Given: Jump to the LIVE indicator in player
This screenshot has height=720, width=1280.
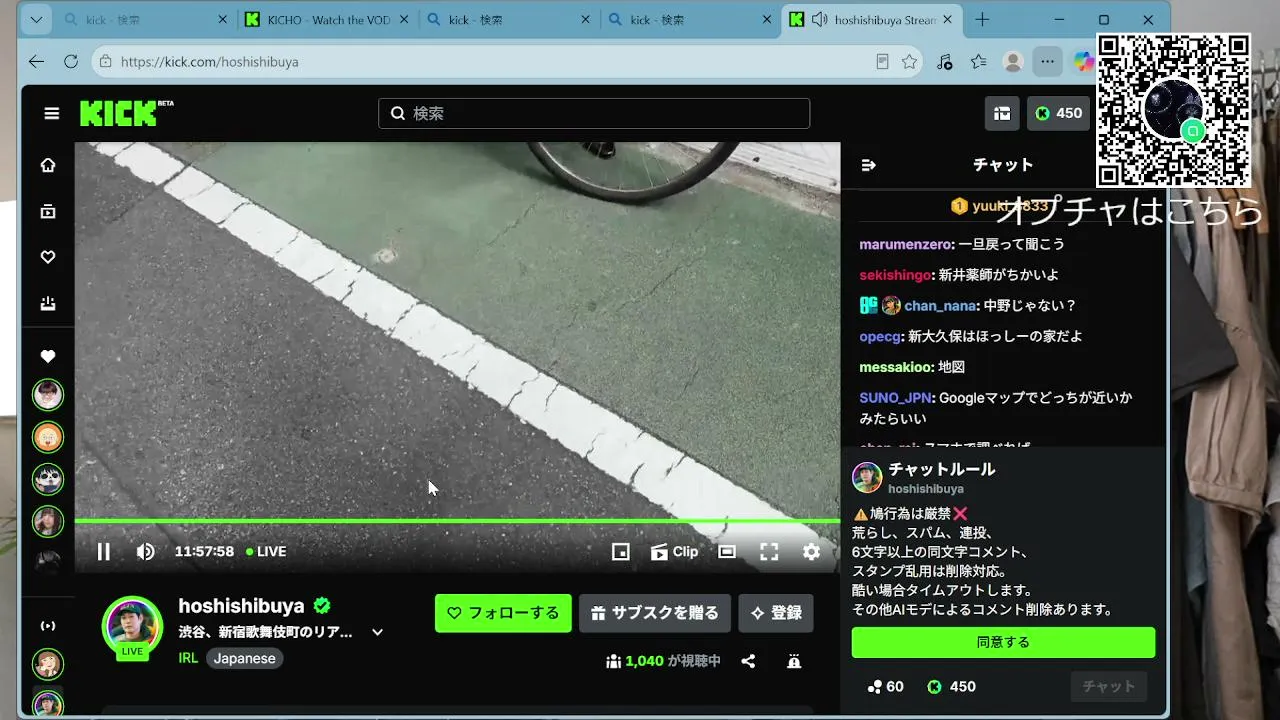Looking at the screenshot, I should coord(266,551).
